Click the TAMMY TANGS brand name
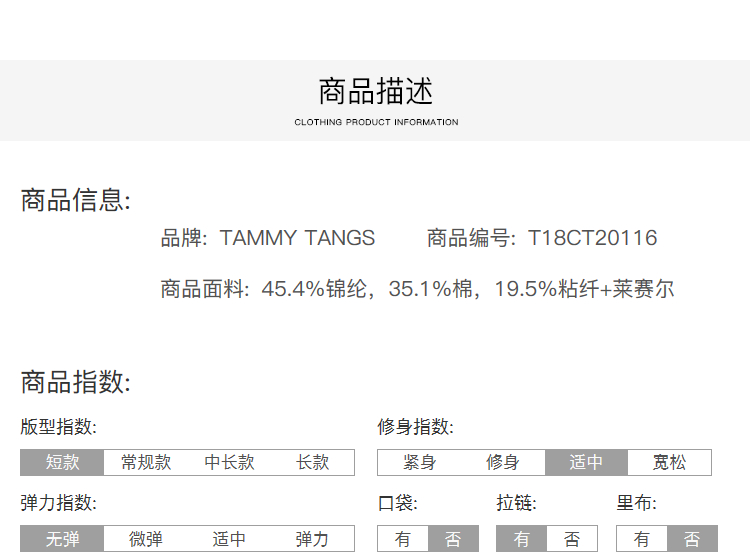The width and height of the screenshot is (750, 552). tap(297, 238)
